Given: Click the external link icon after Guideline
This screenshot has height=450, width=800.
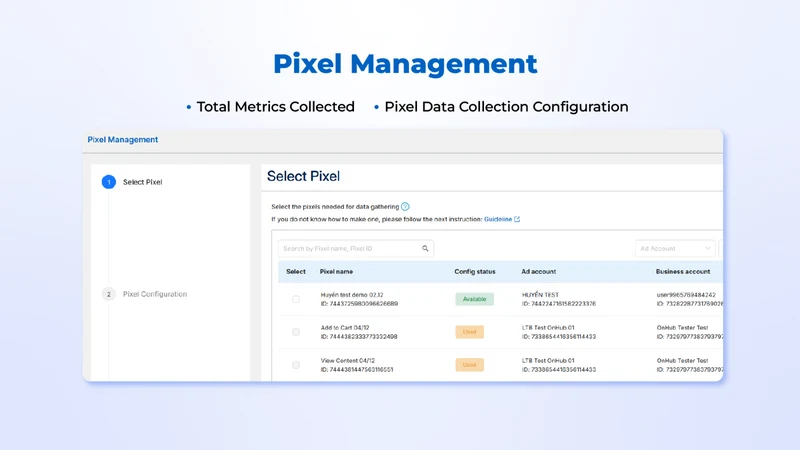Looking at the screenshot, I should point(517,219).
